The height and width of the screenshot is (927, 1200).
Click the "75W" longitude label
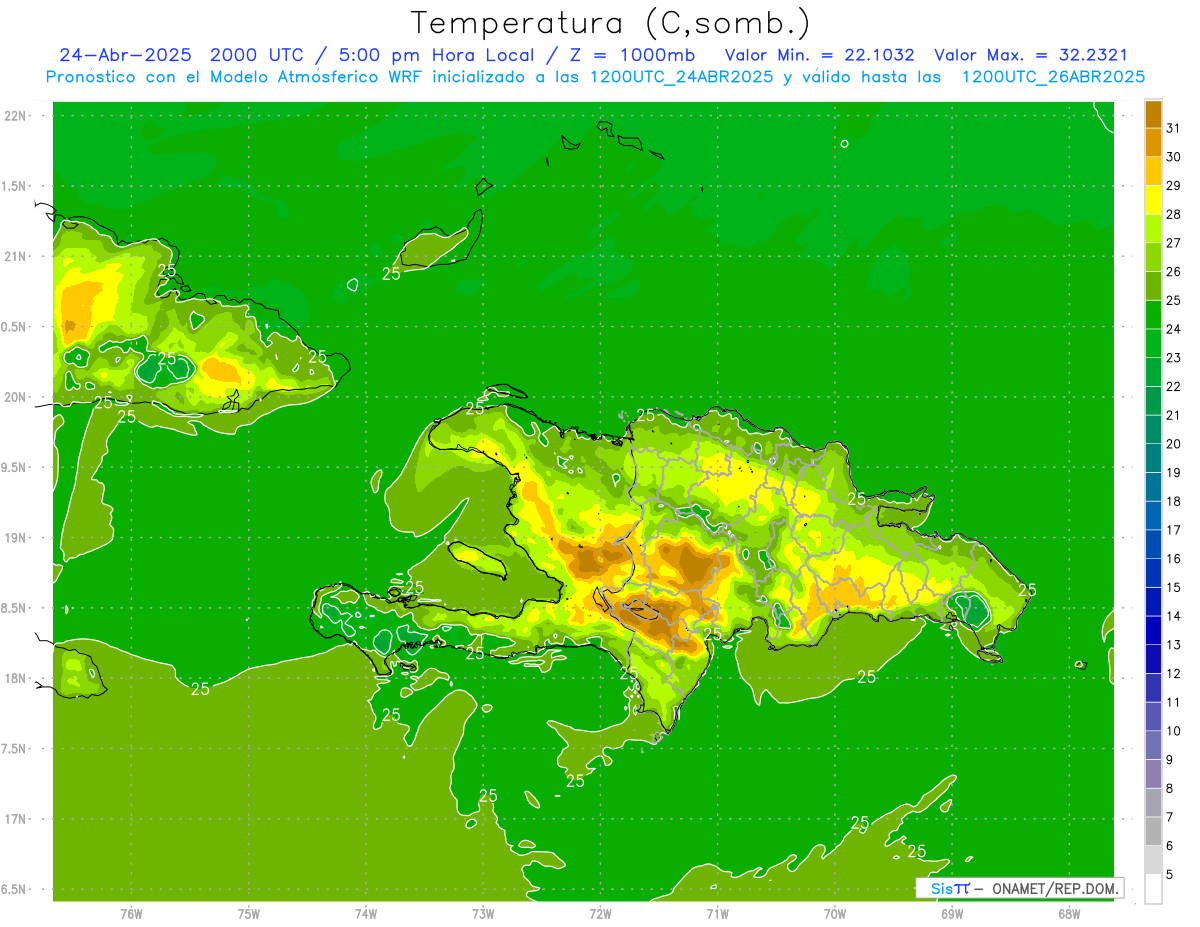click(249, 913)
